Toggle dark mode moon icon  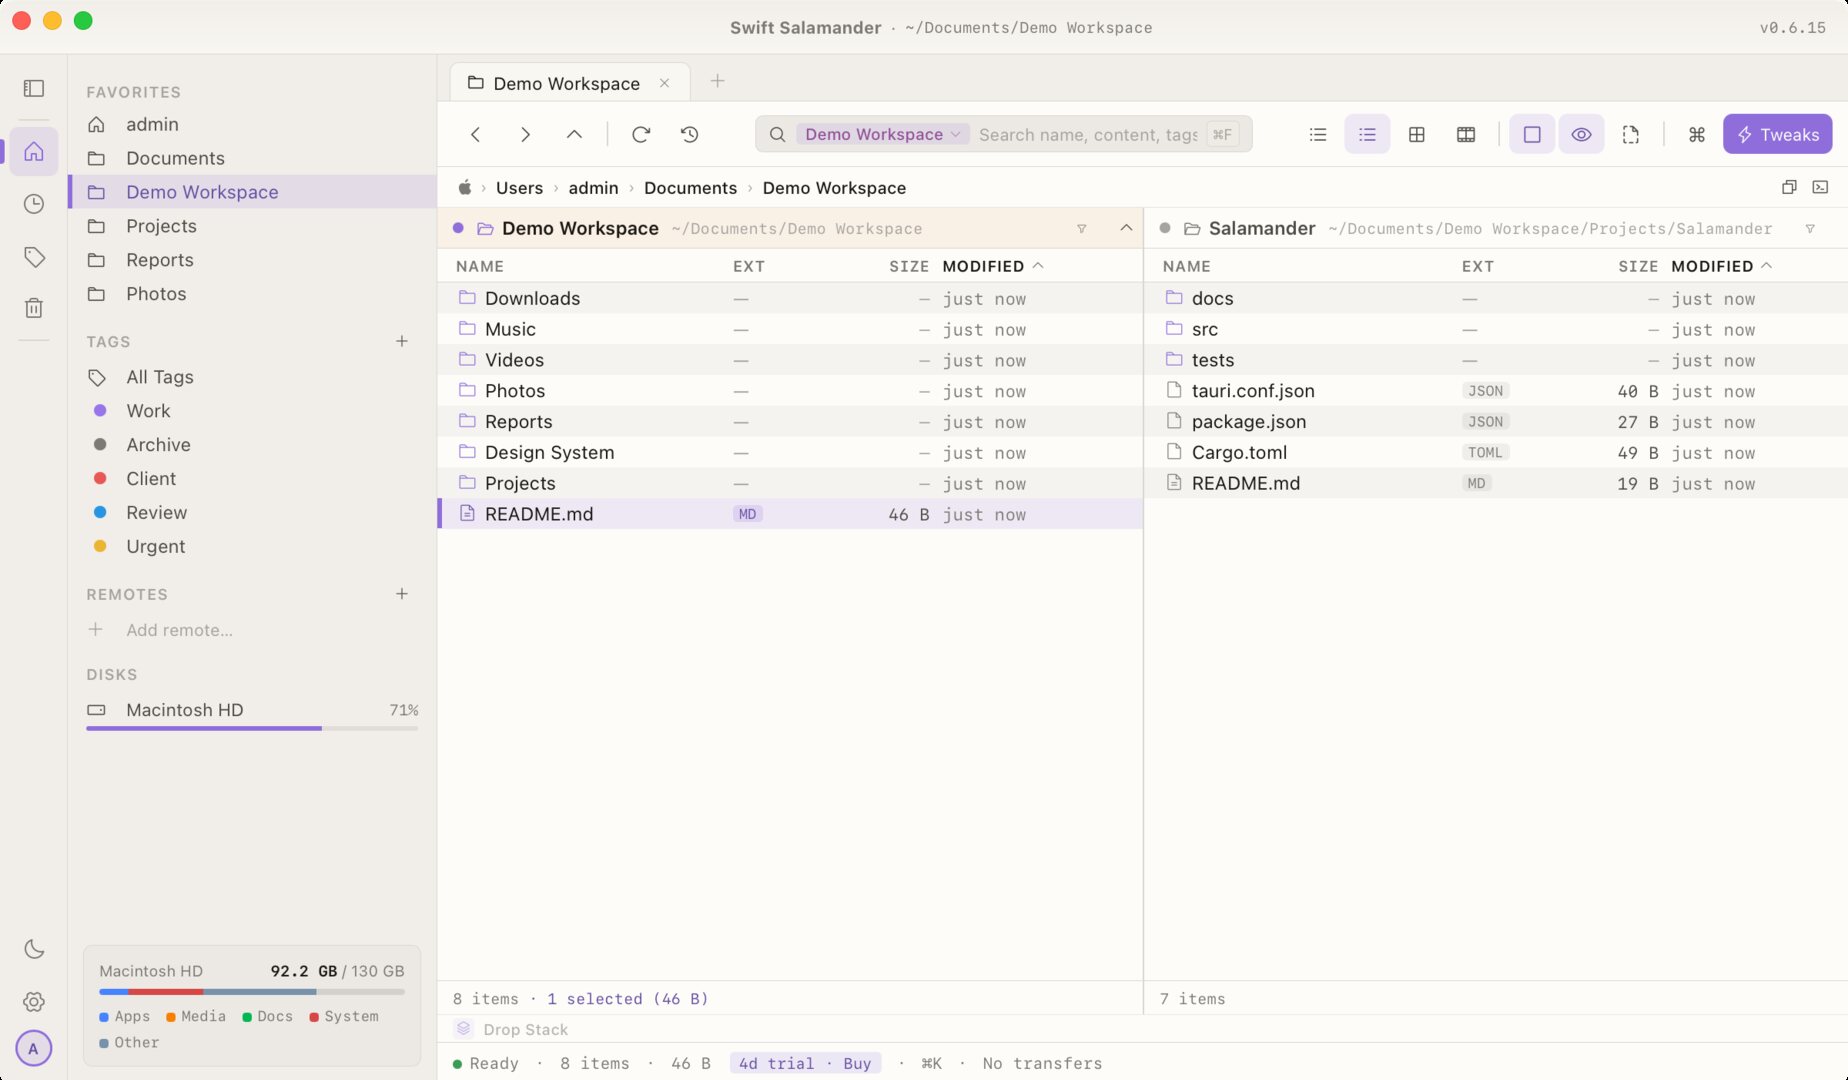[34, 949]
